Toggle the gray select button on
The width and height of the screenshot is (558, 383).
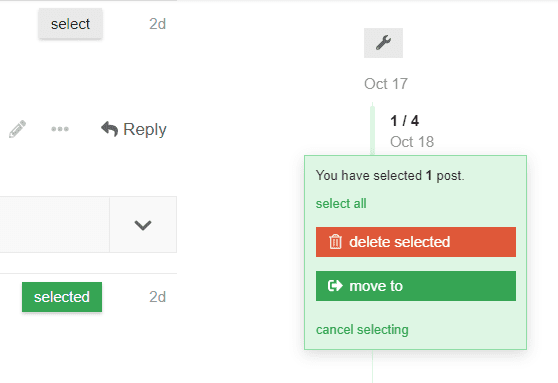(70, 24)
